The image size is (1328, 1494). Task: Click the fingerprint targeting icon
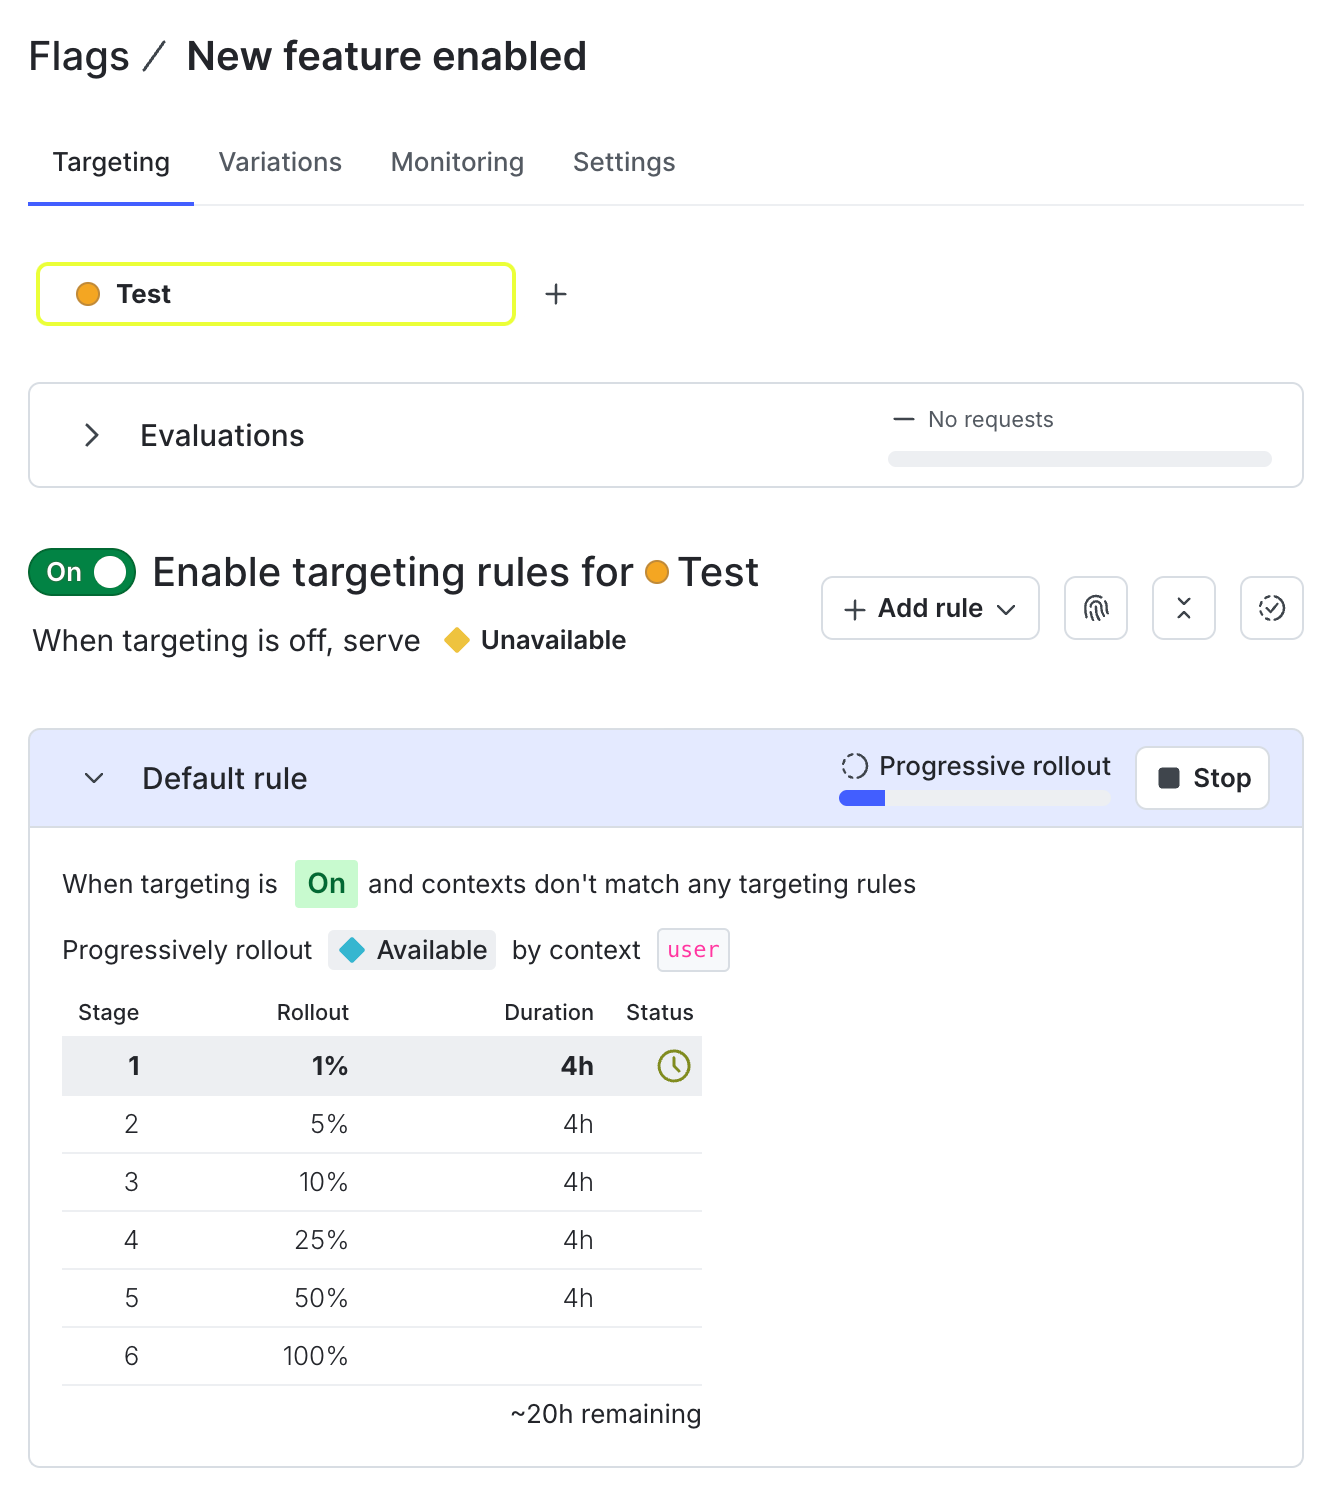(1095, 608)
